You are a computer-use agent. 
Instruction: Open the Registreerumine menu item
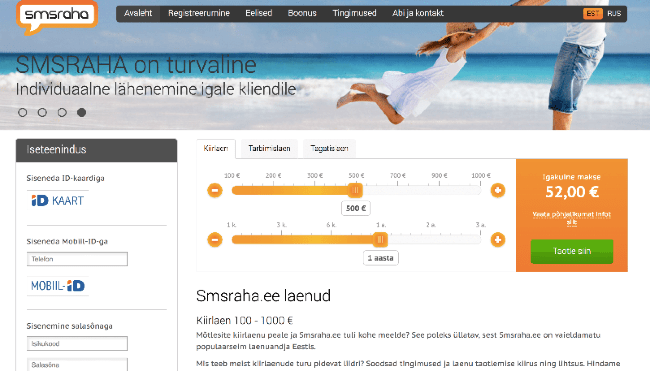point(199,13)
